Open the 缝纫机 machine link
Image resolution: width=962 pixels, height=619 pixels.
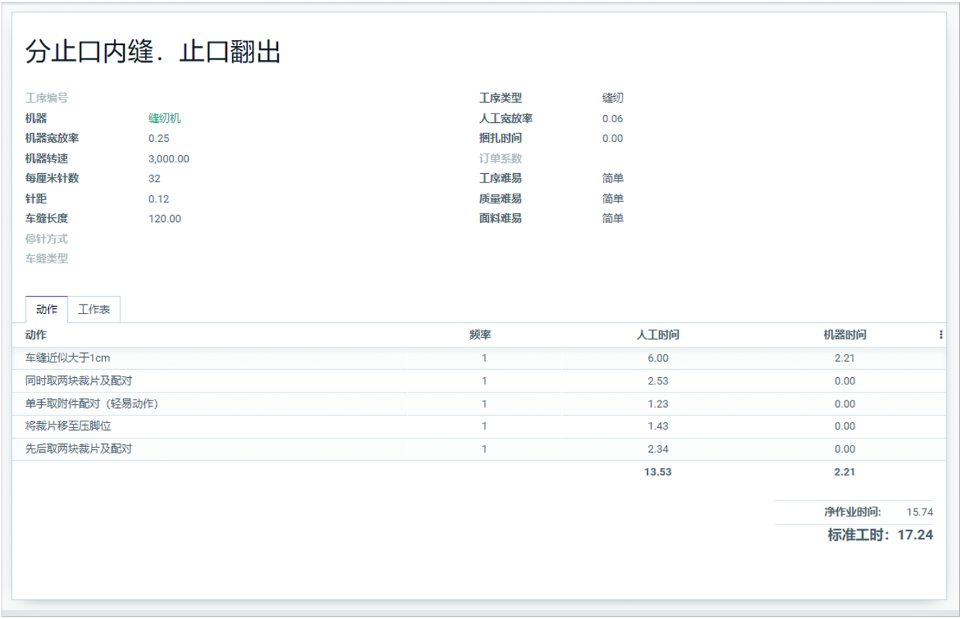(164, 118)
